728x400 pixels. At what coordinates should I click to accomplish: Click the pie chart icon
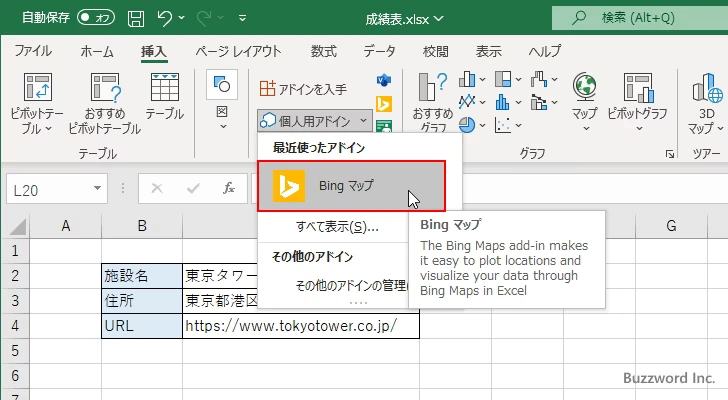point(467,125)
